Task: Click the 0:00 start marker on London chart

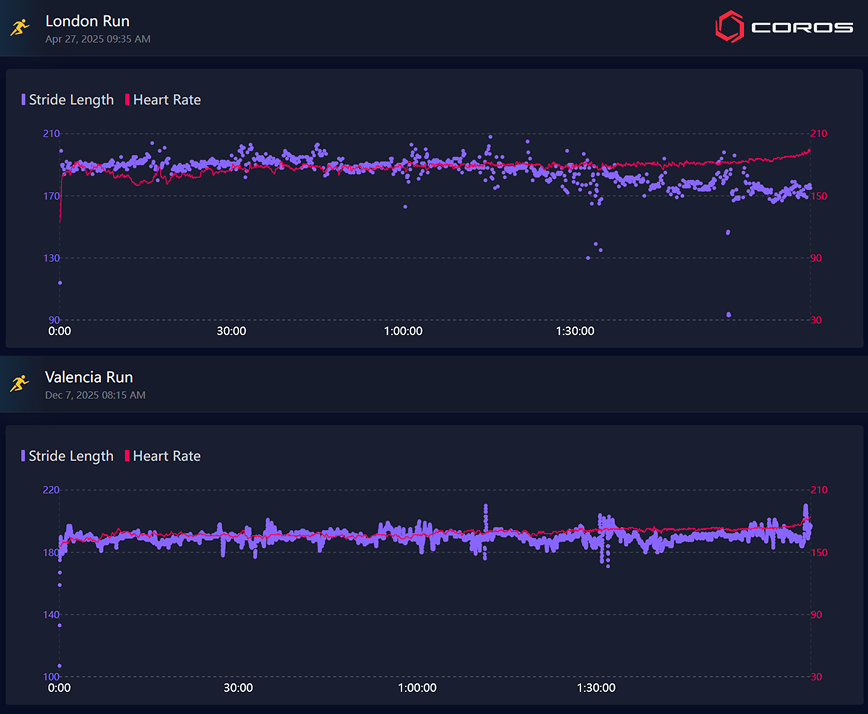Action: pyautogui.click(x=59, y=331)
